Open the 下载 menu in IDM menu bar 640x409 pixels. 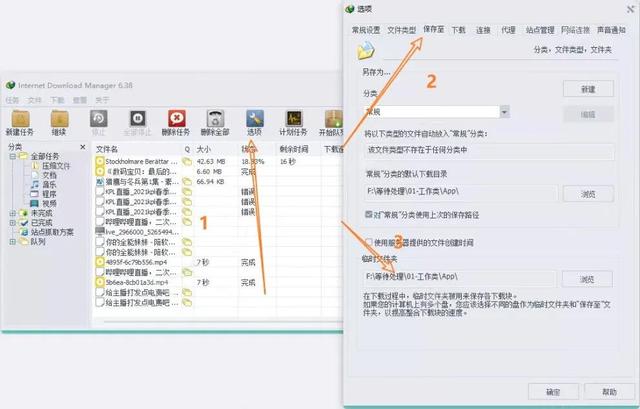57,100
